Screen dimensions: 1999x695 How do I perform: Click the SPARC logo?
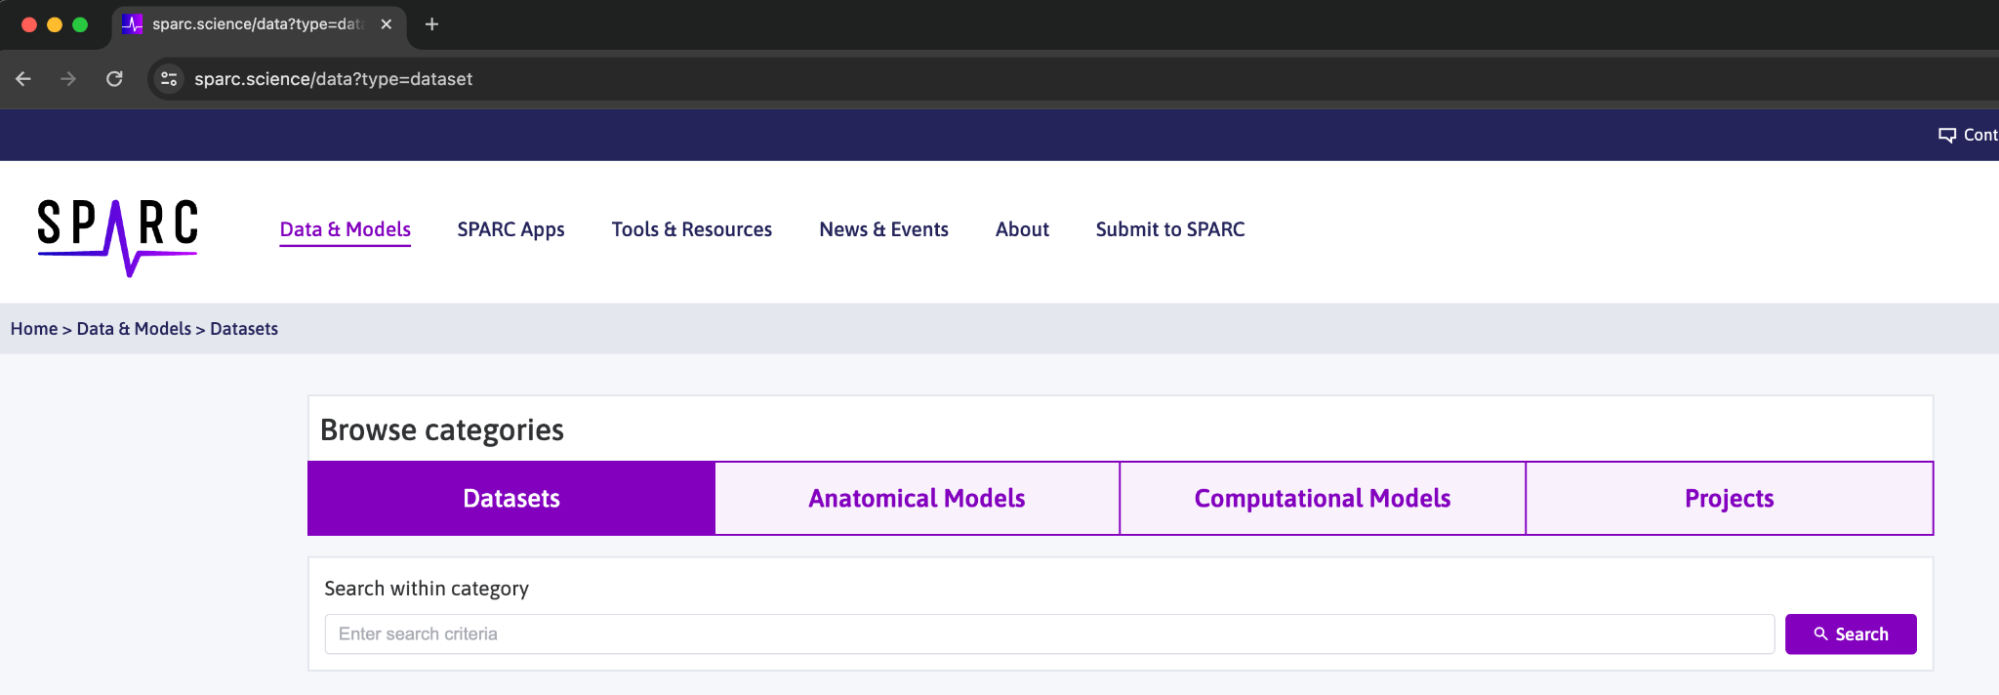[118, 236]
